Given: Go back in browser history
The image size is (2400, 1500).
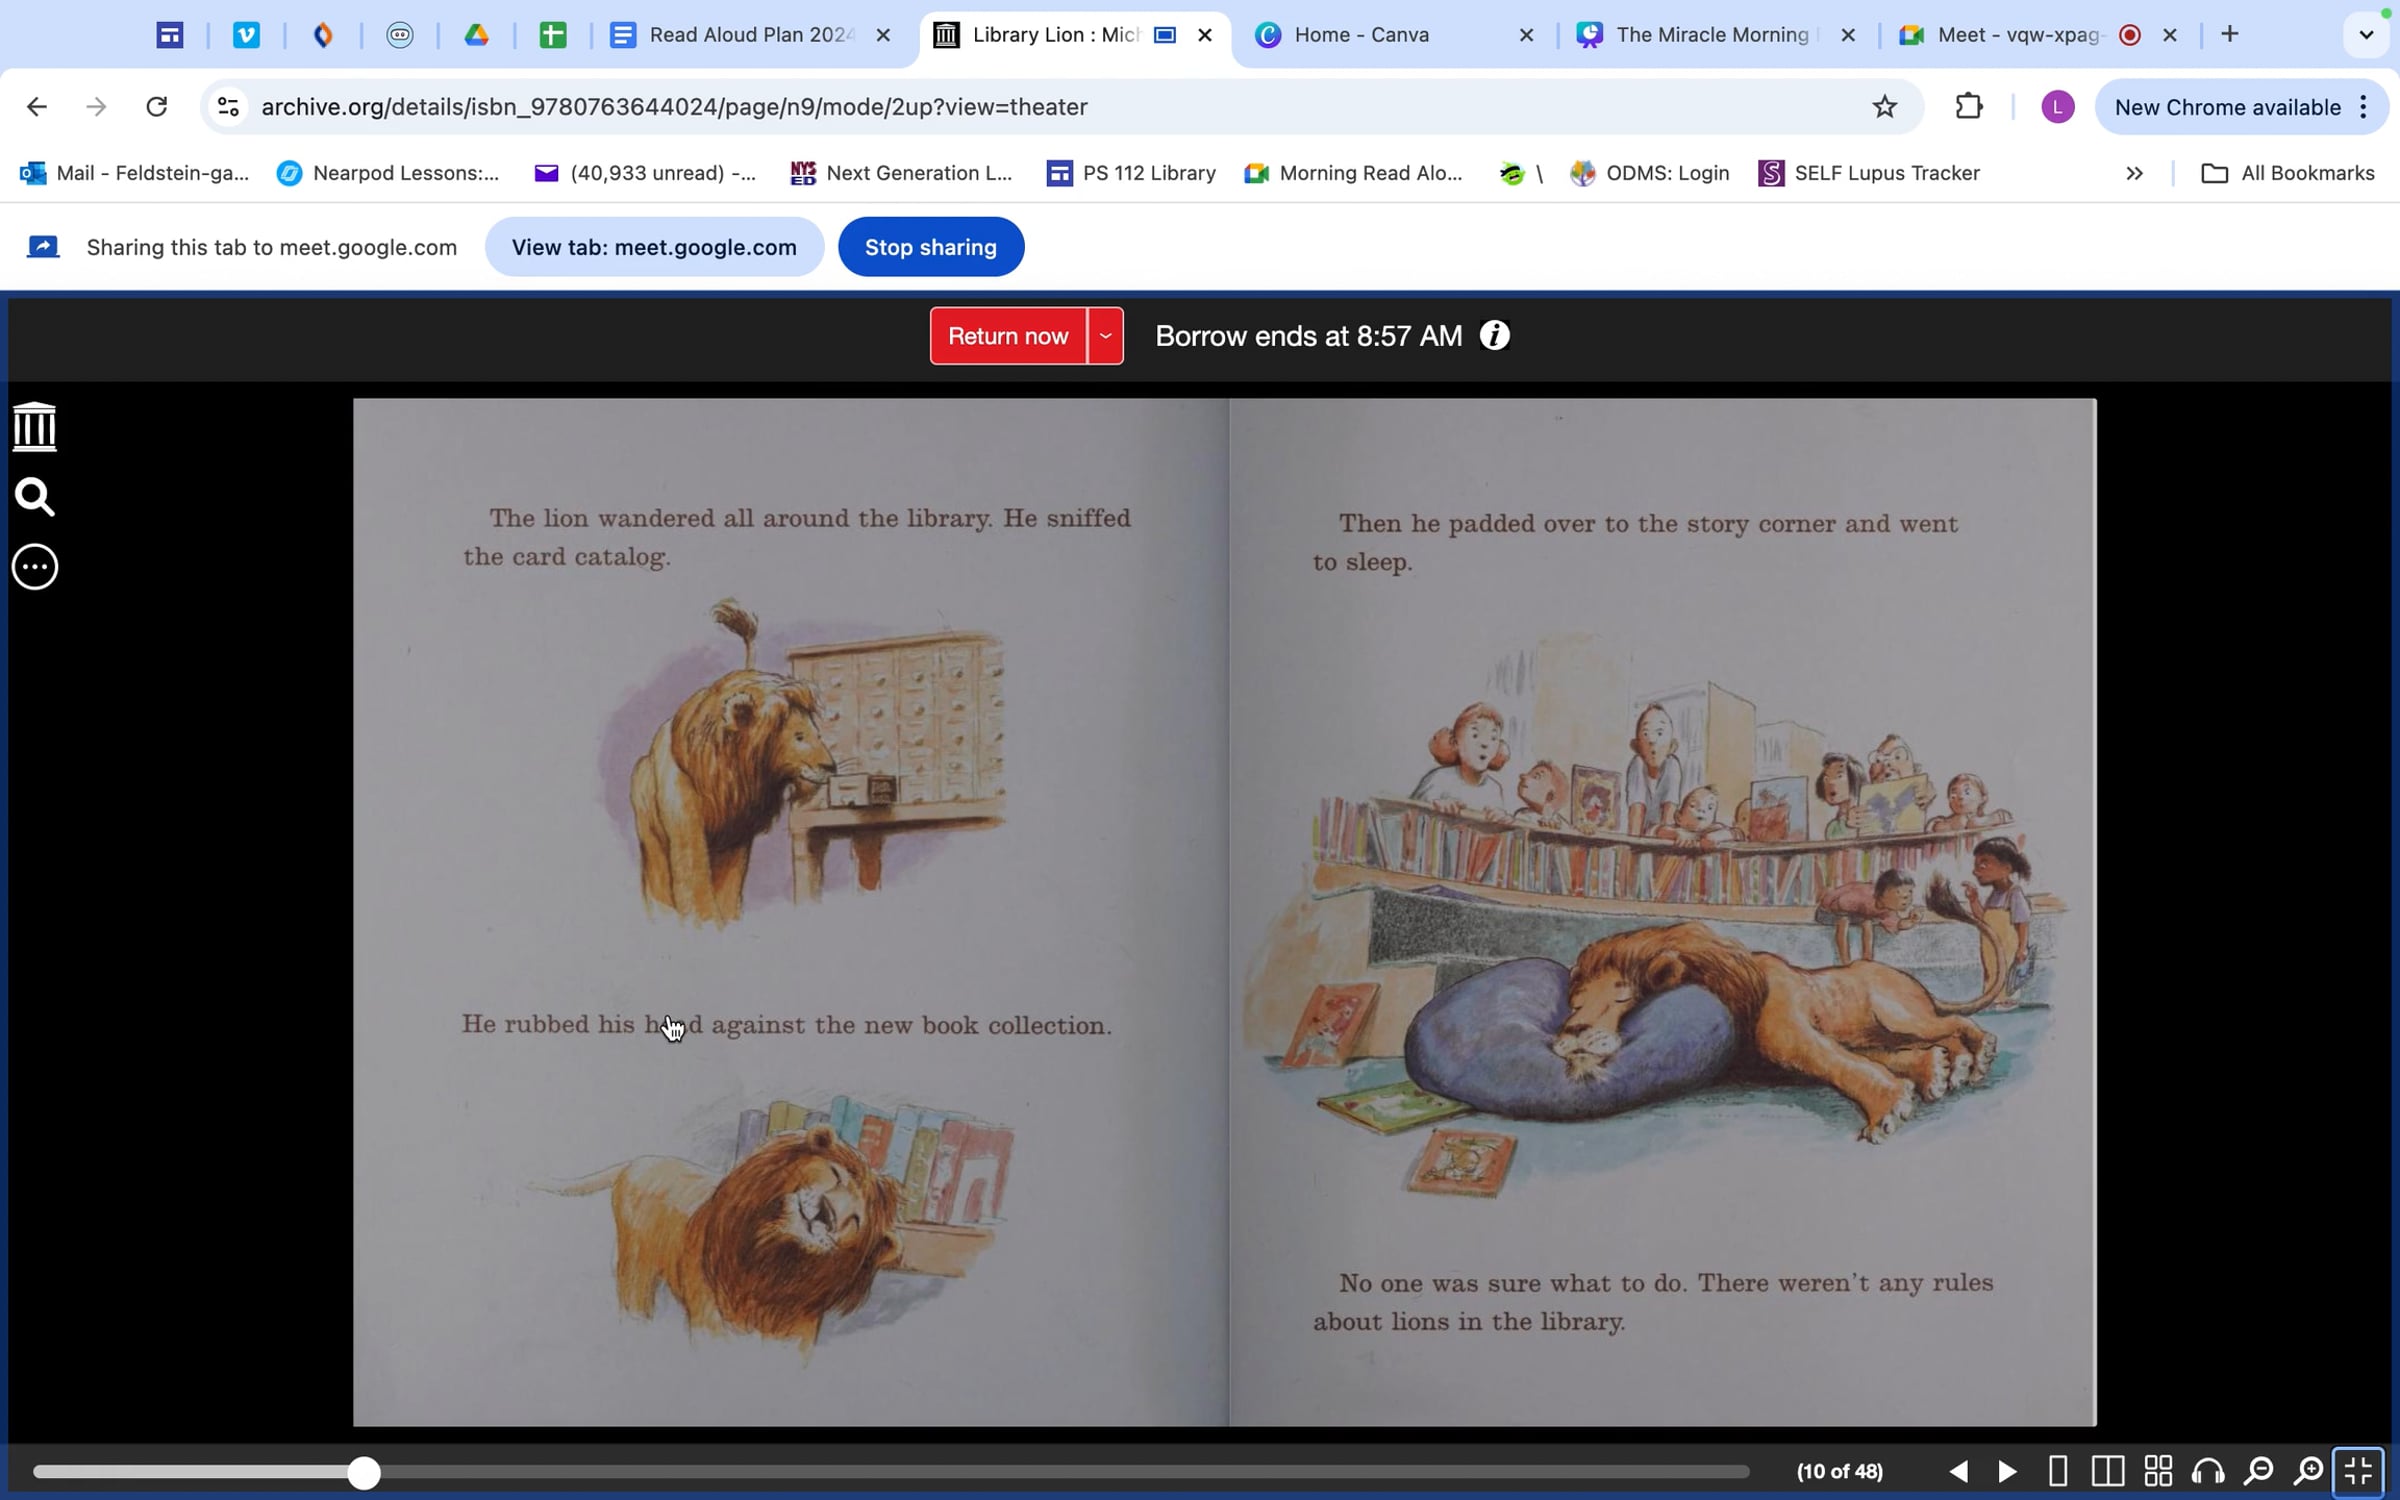Looking at the screenshot, I should point(37,107).
